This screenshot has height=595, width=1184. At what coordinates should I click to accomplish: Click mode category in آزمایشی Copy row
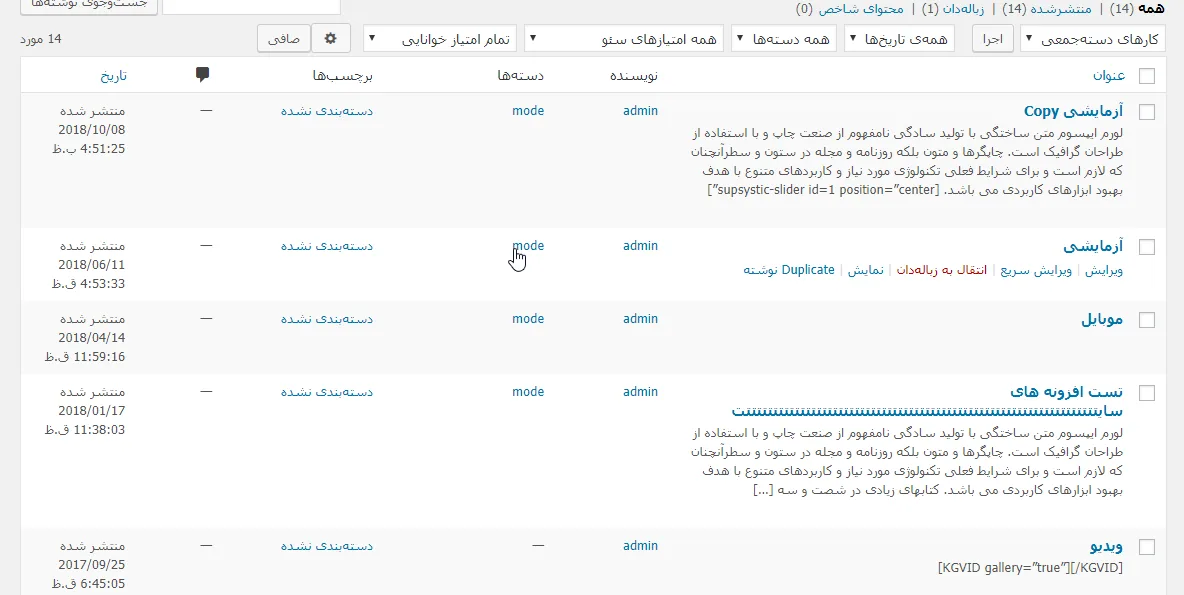coord(528,111)
